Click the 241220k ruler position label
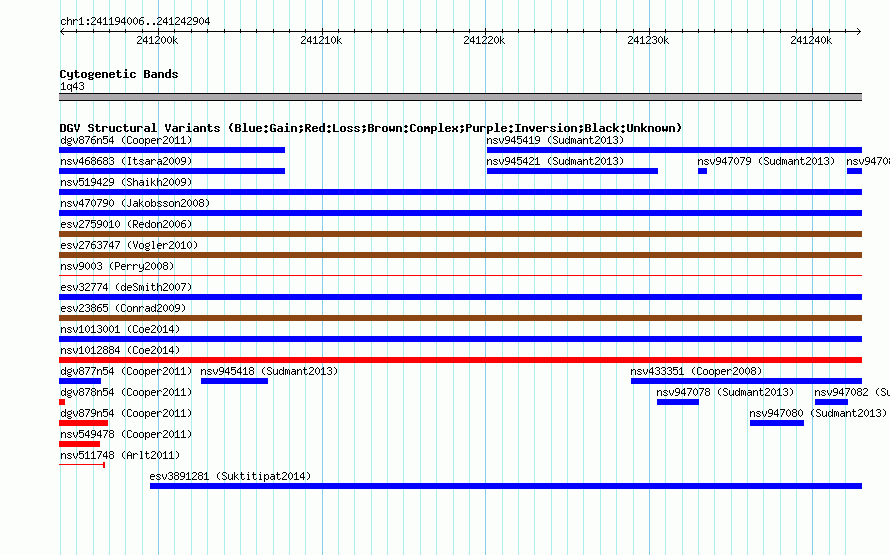 tap(484, 40)
